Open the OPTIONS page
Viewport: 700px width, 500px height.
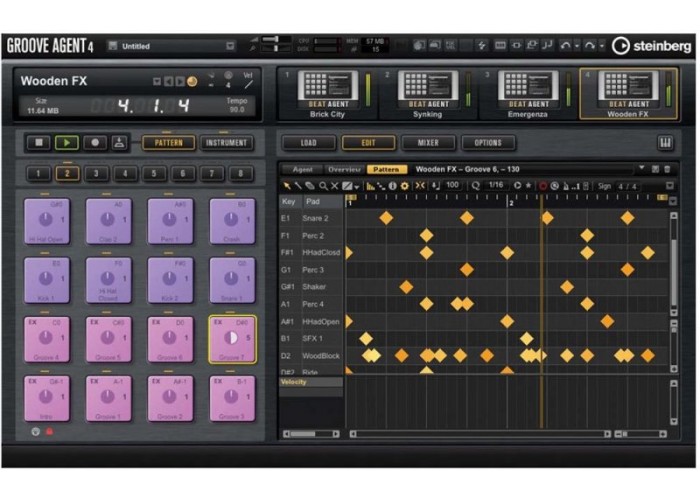point(488,143)
